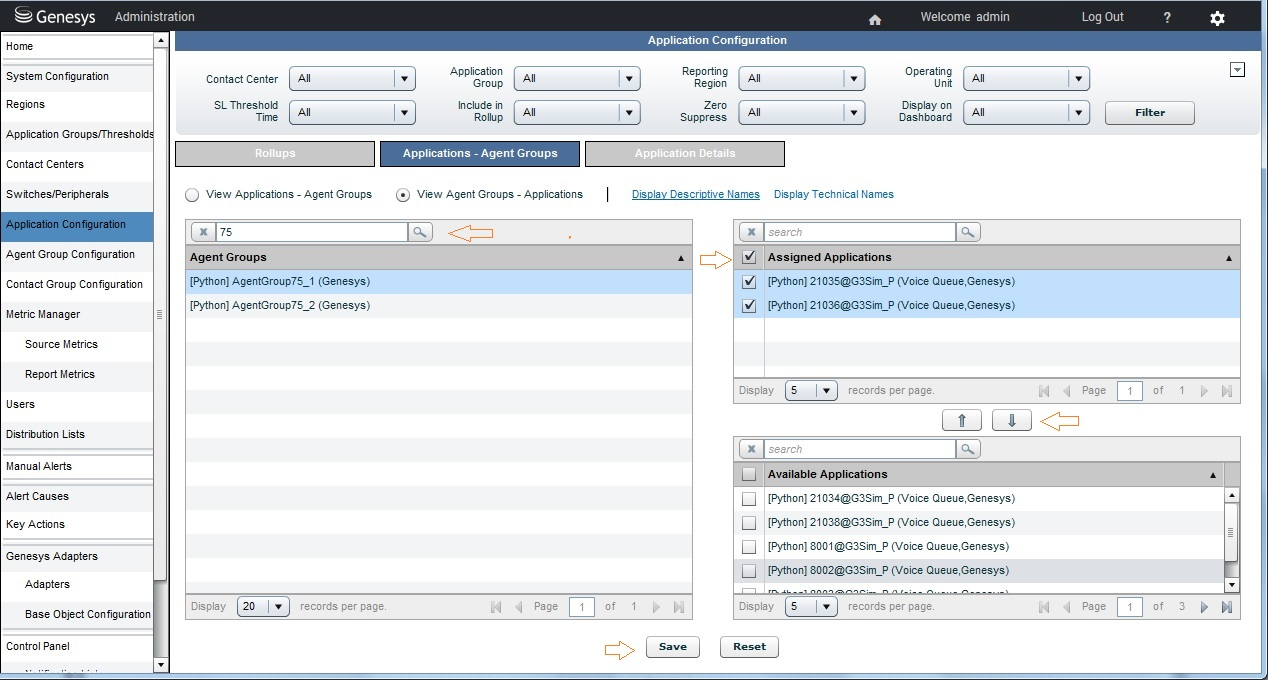The height and width of the screenshot is (680, 1268).
Task: Go to next page of Agent Groups
Action: pos(656,607)
